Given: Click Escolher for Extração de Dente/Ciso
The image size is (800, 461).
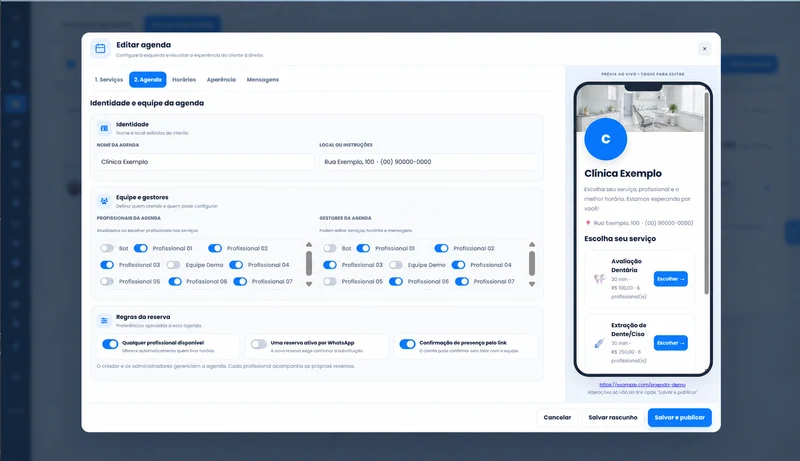Looking at the screenshot, I should 670,343.
